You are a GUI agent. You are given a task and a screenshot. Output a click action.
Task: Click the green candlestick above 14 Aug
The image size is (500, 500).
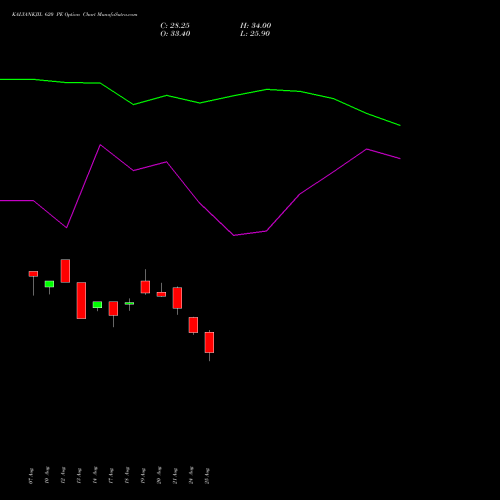coord(97,305)
